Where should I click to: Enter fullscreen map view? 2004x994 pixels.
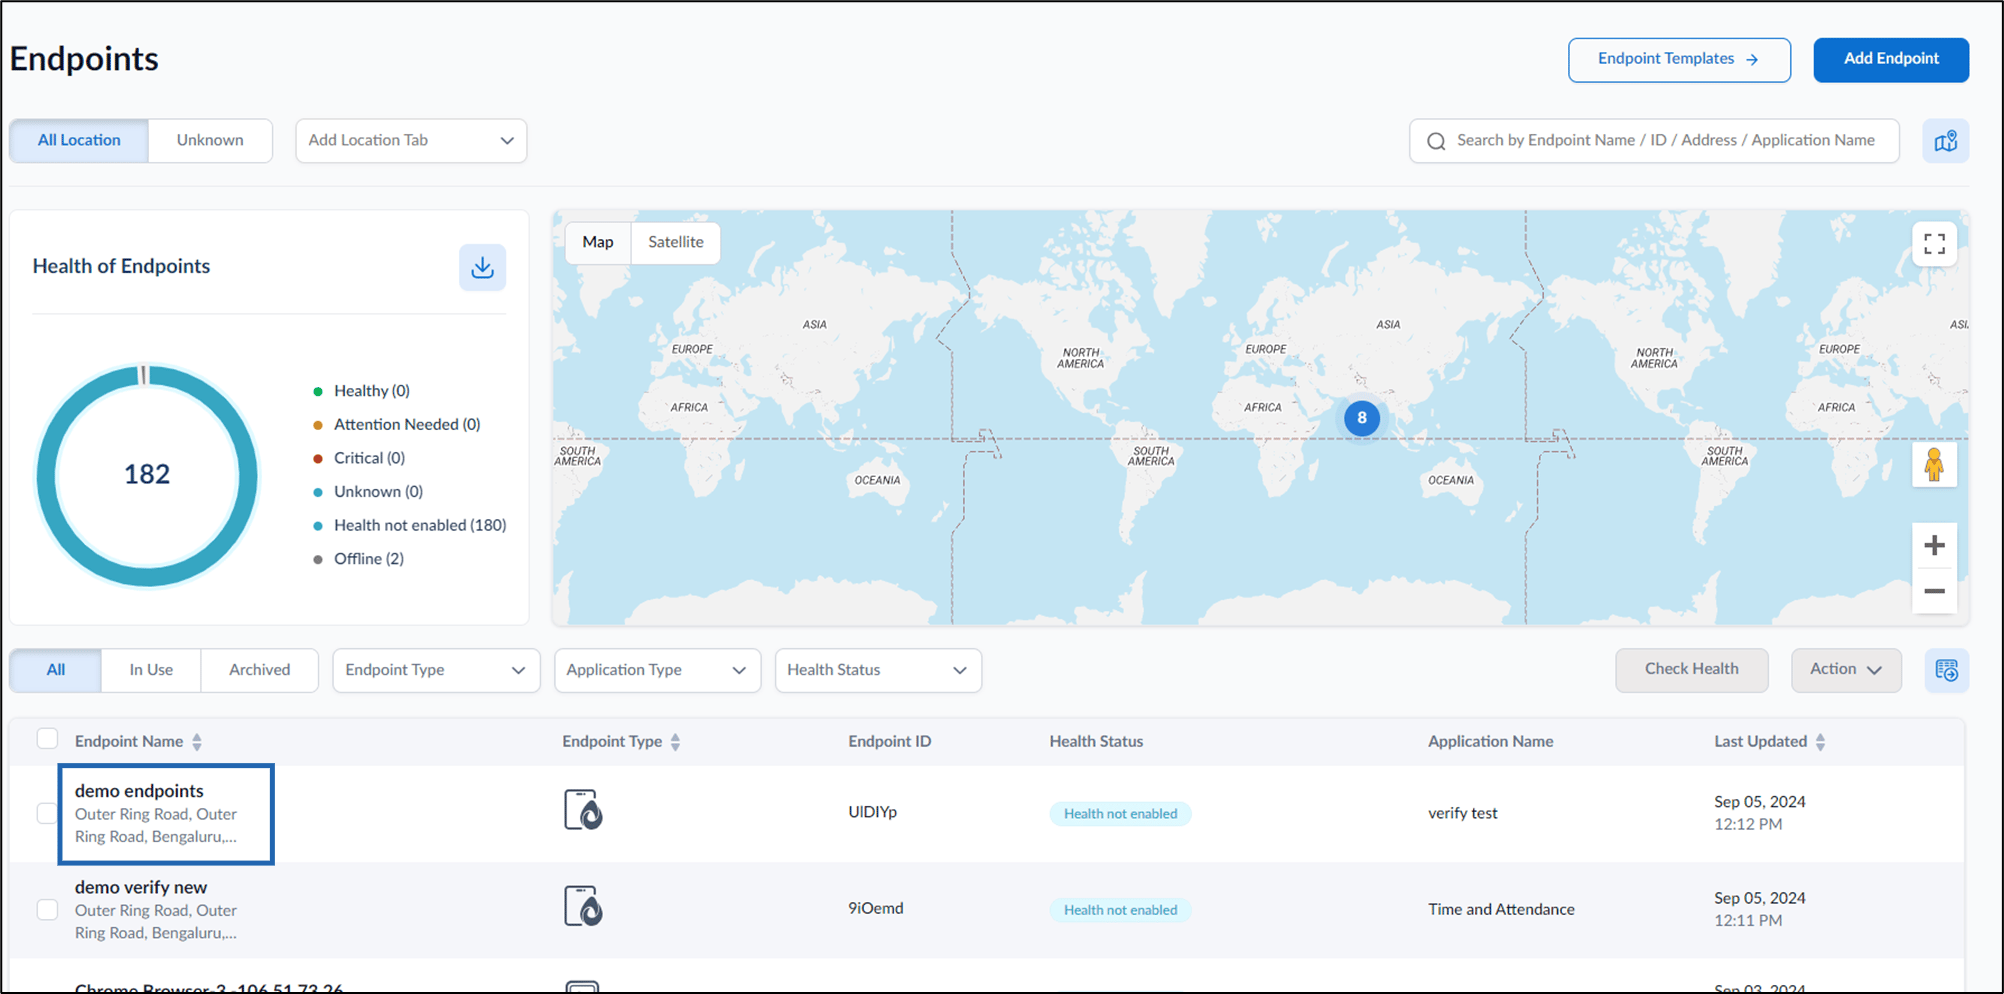tap(1934, 243)
